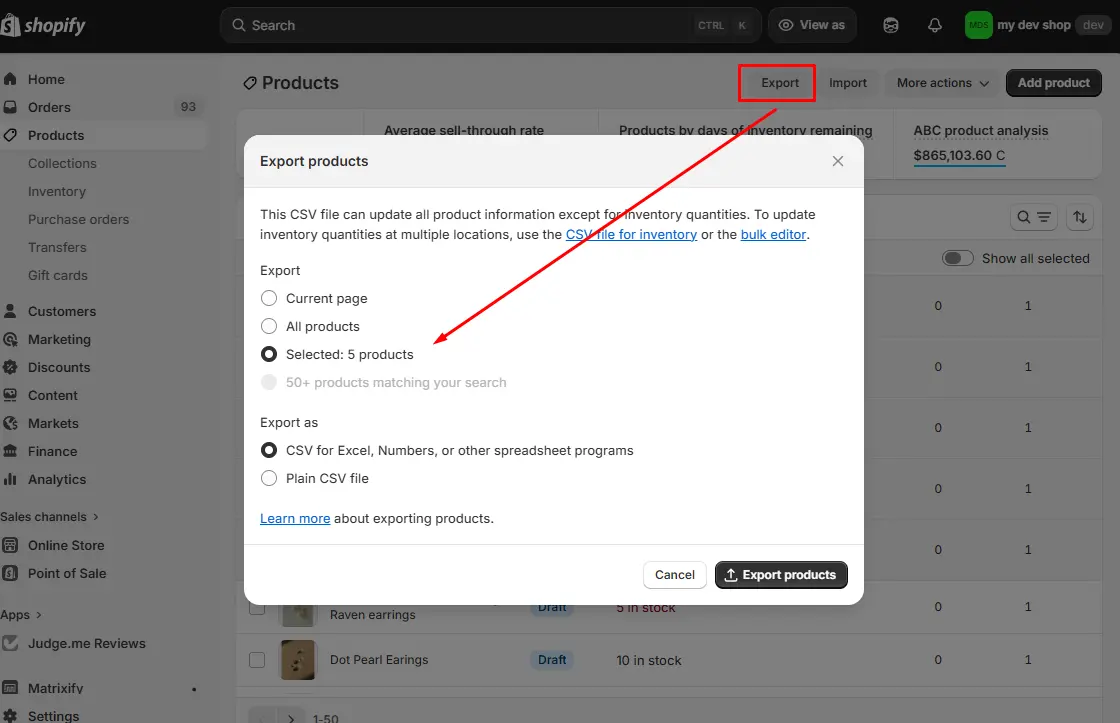Image resolution: width=1120 pixels, height=723 pixels.
Task: Open the CSV file for inventory link
Action: coord(632,234)
